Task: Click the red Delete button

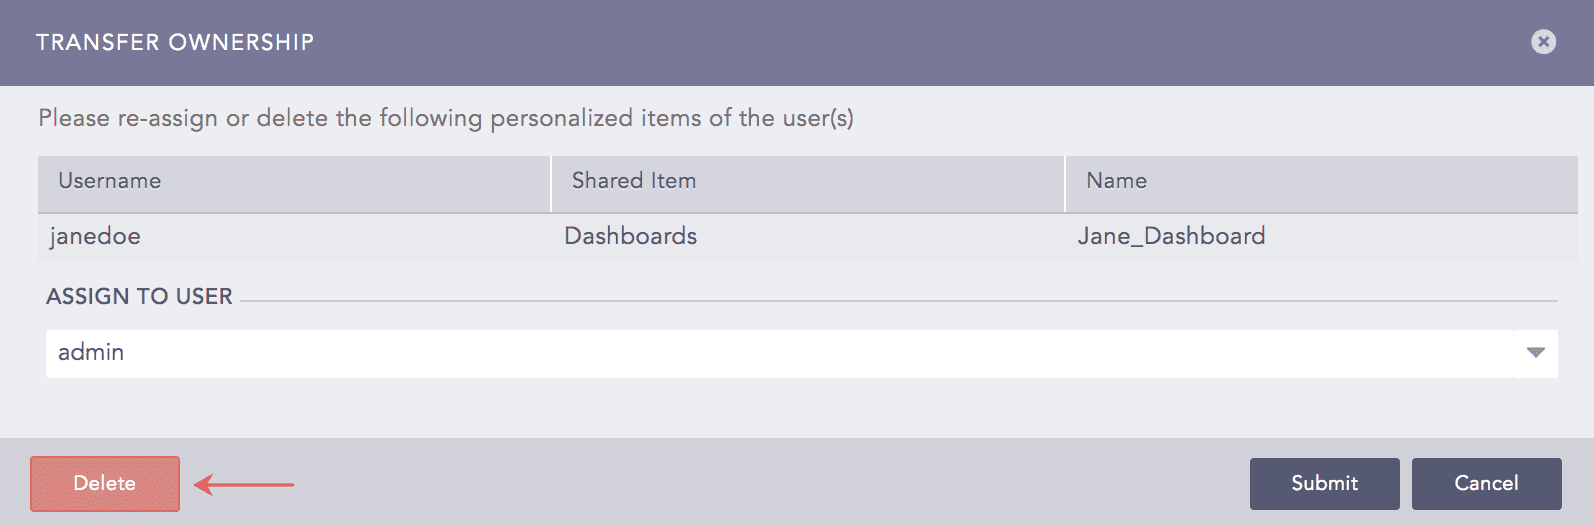Action: click(x=105, y=484)
